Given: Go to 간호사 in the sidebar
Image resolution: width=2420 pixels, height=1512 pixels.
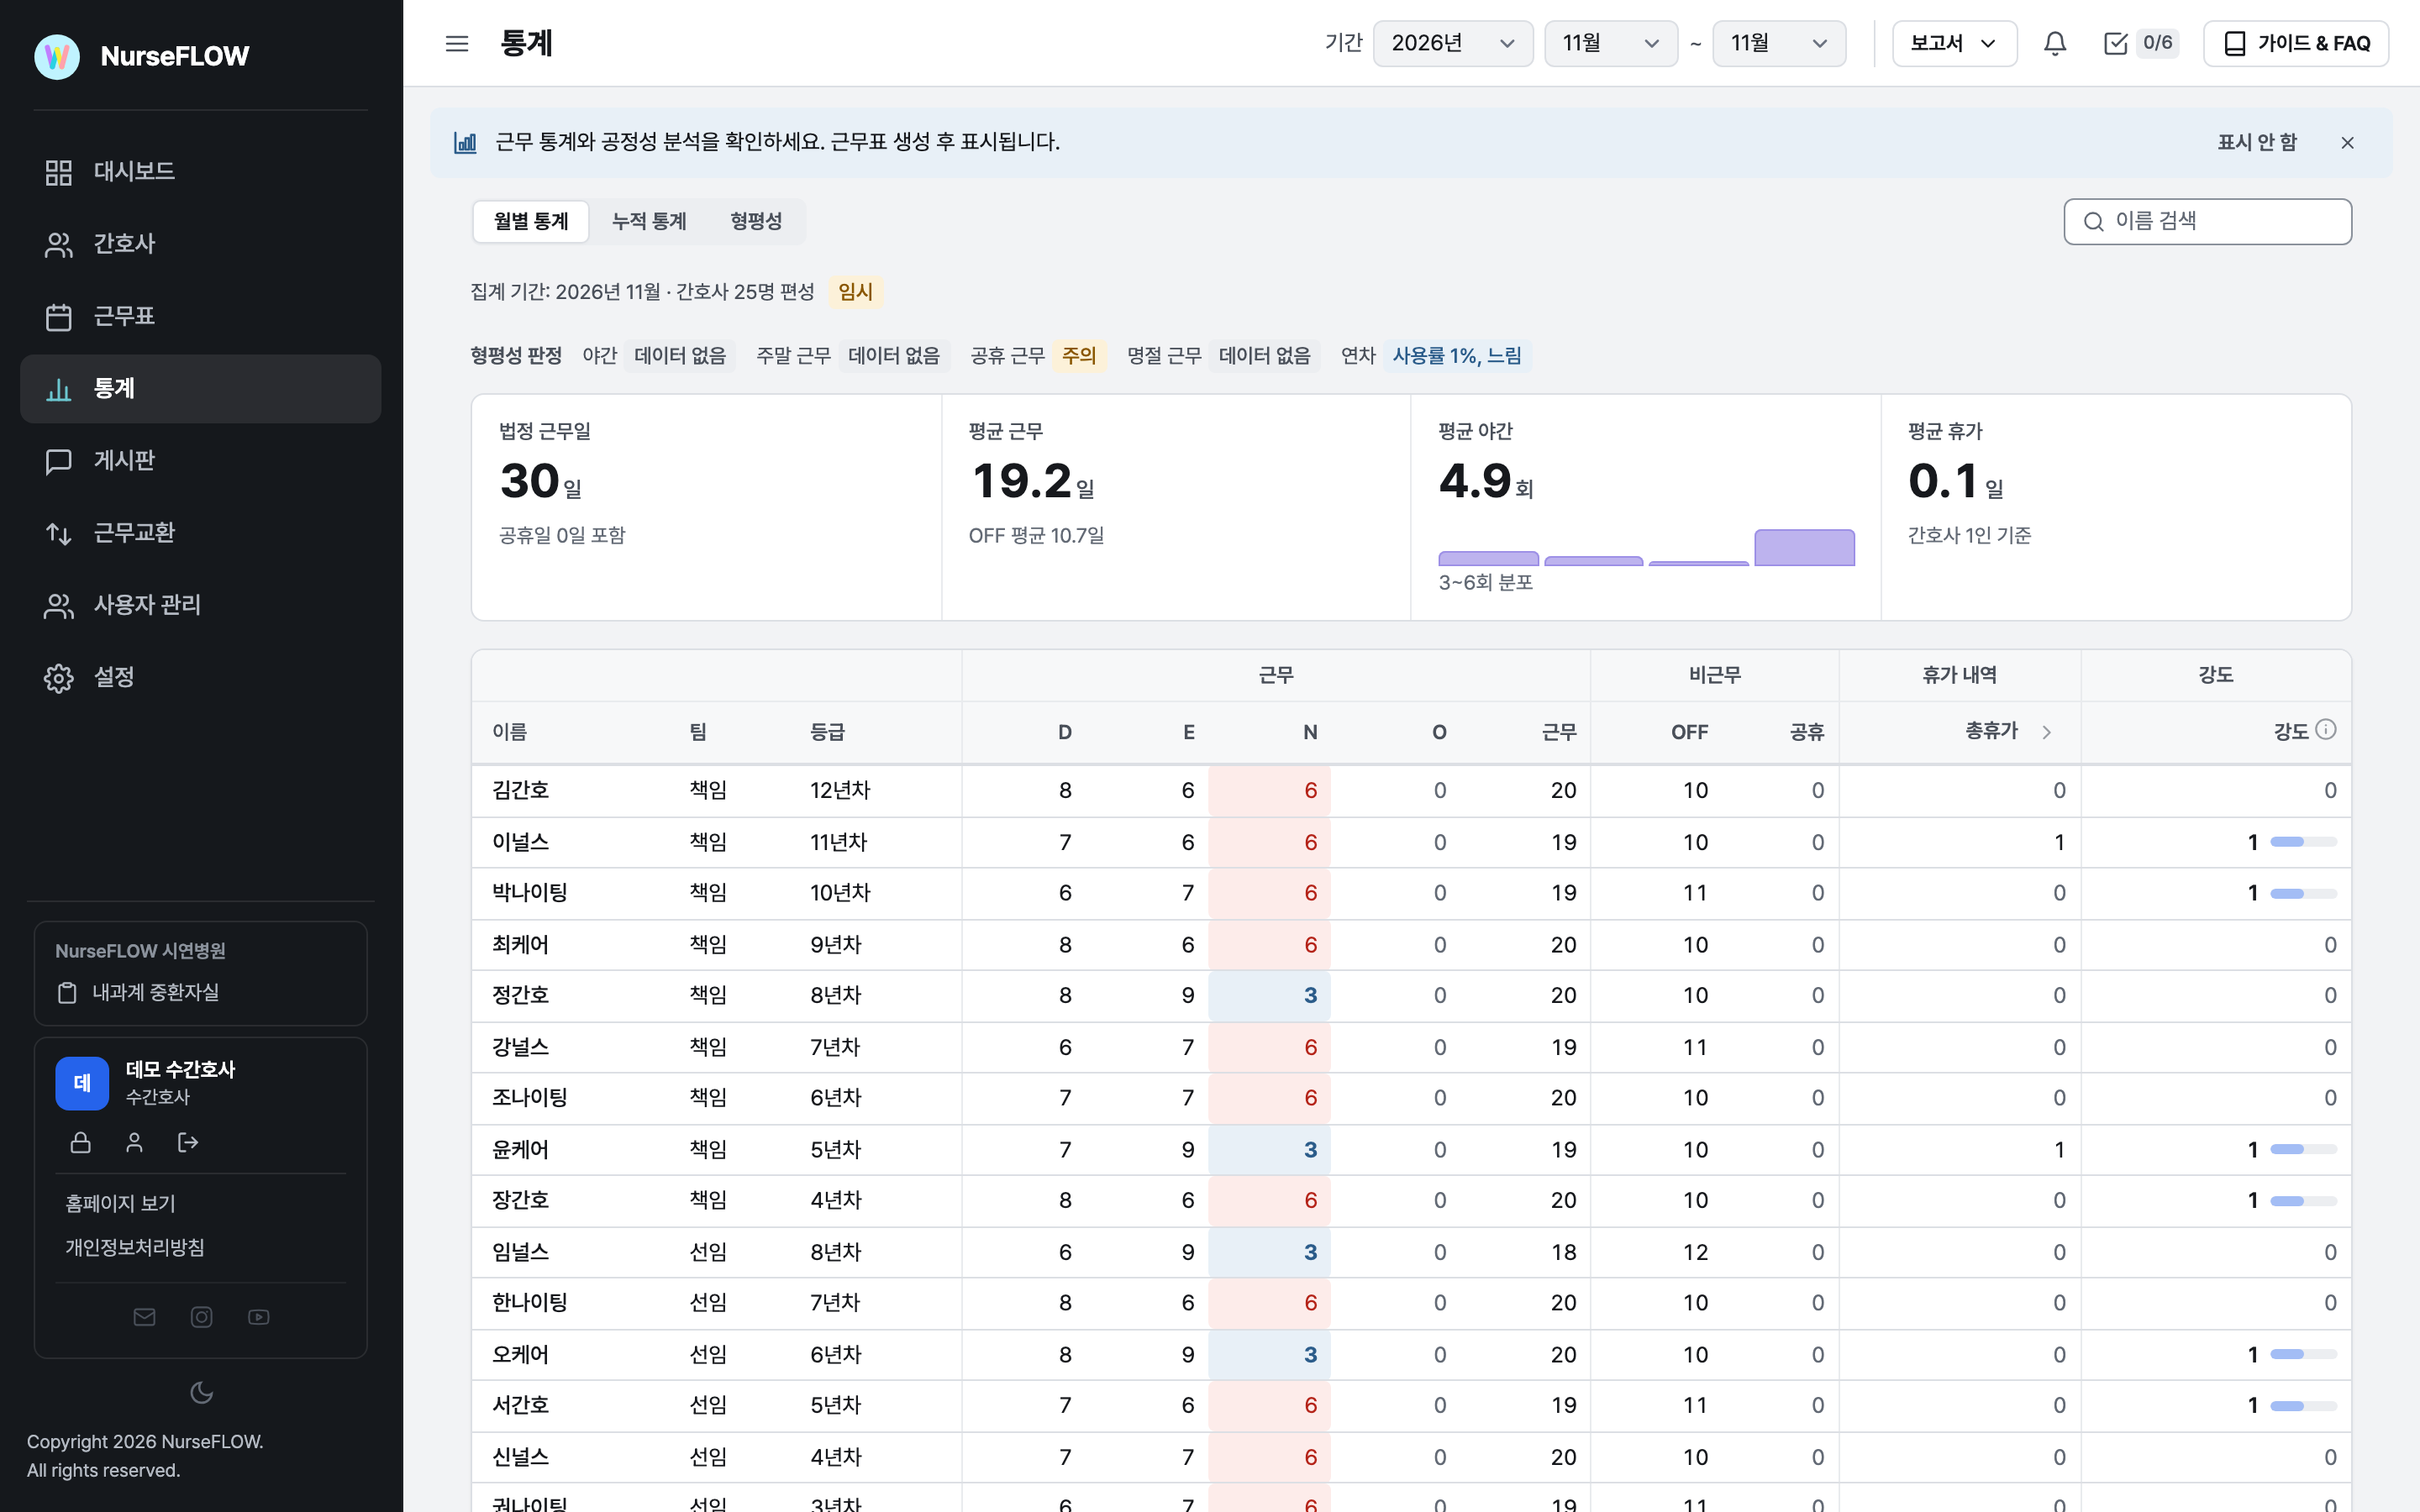Looking at the screenshot, I should [201, 244].
